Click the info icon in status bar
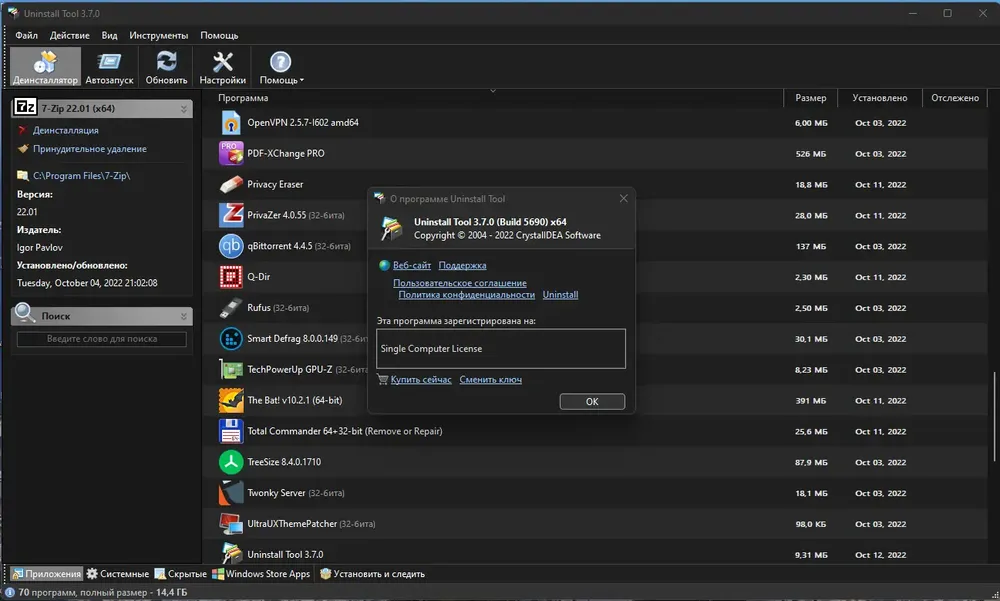 pos(10,592)
